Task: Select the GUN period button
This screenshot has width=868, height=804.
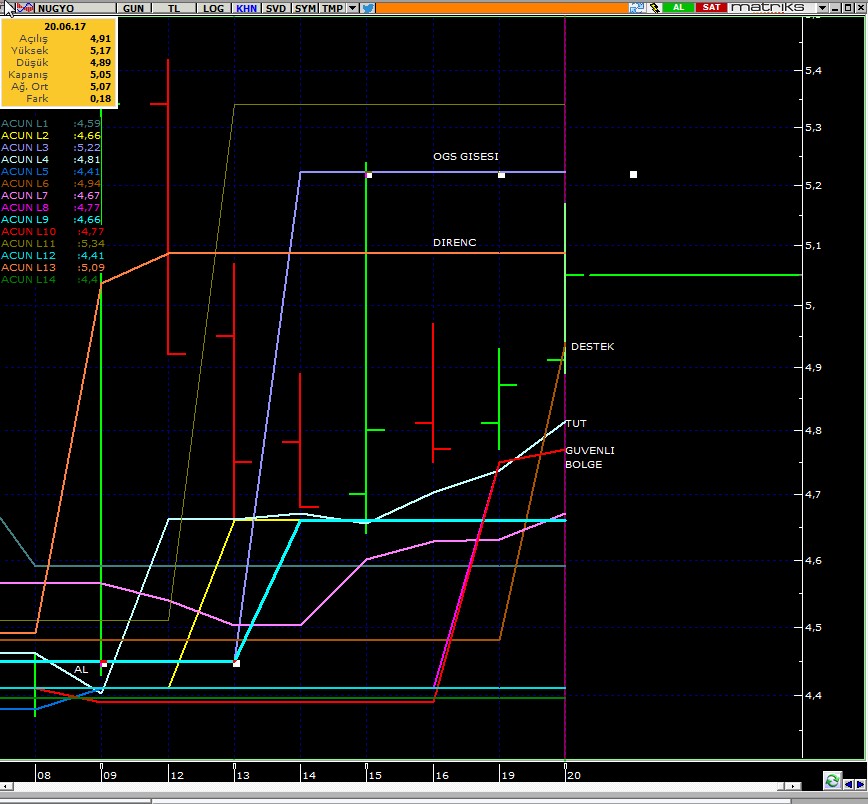Action: (x=133, y=8)
